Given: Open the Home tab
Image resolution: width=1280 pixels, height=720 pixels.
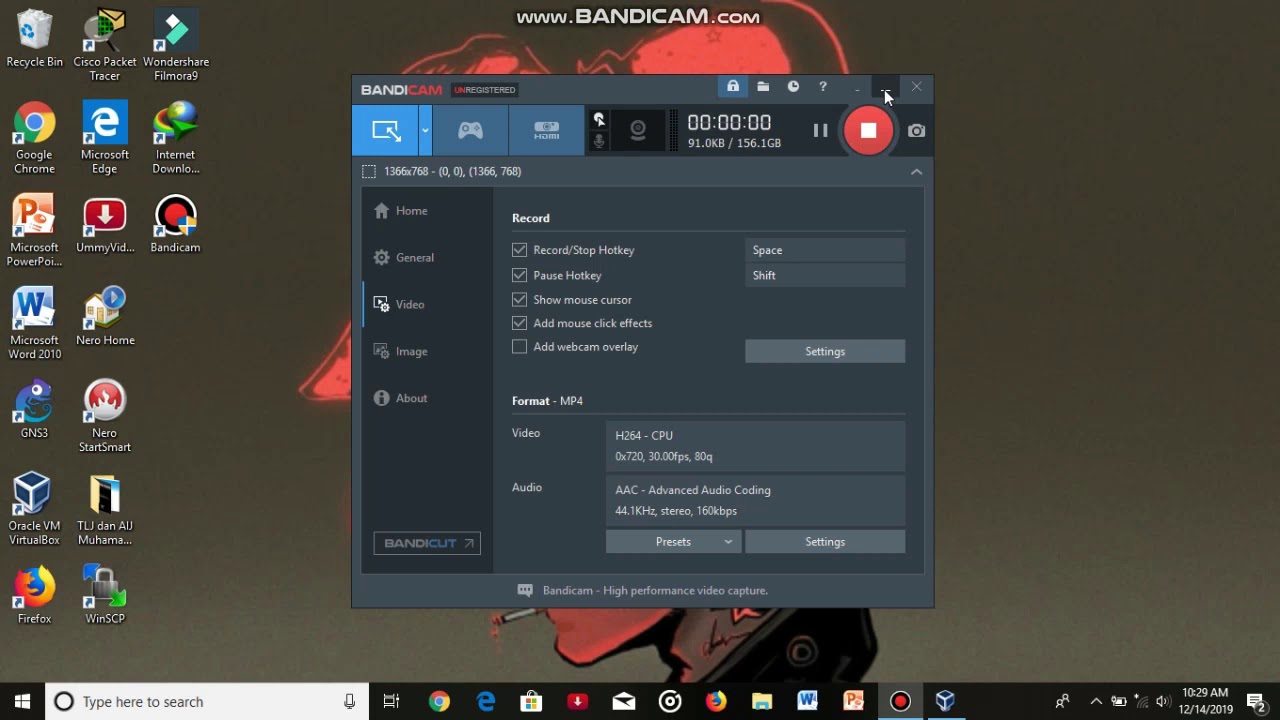Looking at the screenshot, I should click(401, 211).
